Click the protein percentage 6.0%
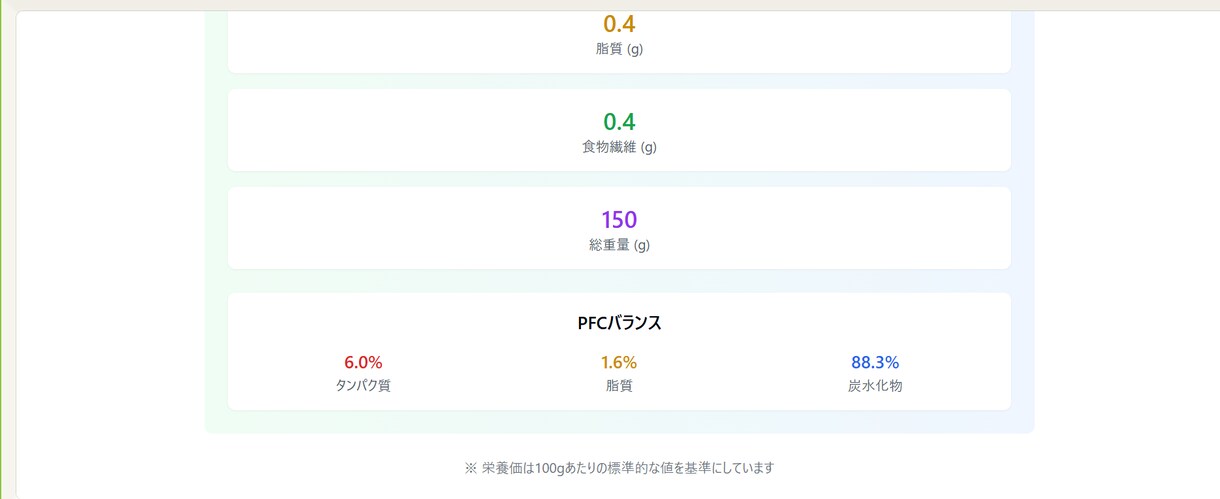Screen dimensions: 1220x499 pyautogui.click(x=363, y=362)
